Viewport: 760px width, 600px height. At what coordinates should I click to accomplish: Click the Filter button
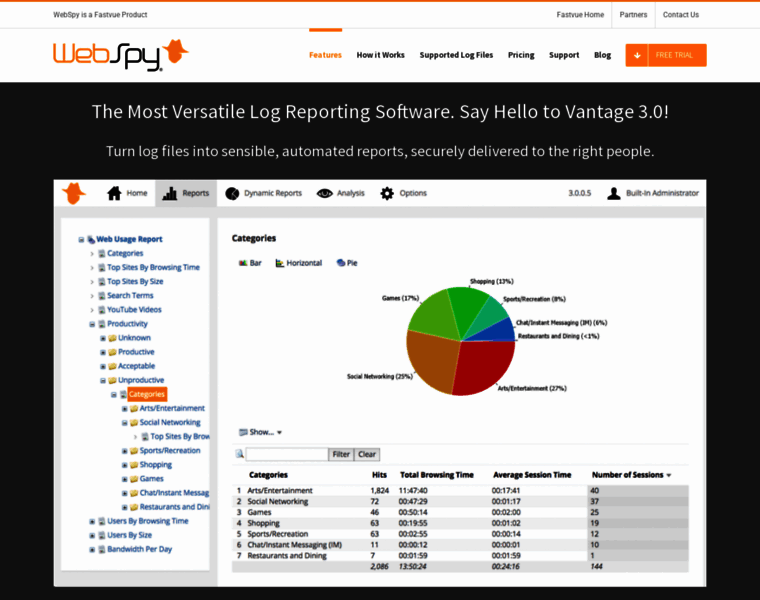(x=341, y=454)
